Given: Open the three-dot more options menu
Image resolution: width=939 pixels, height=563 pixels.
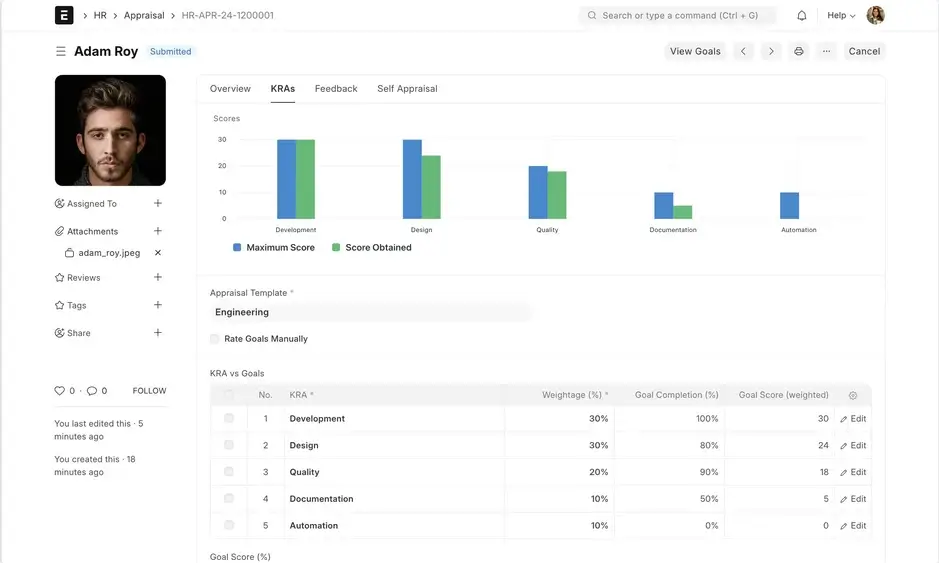Looking at the screenshot, I should (x=826, y=51).
